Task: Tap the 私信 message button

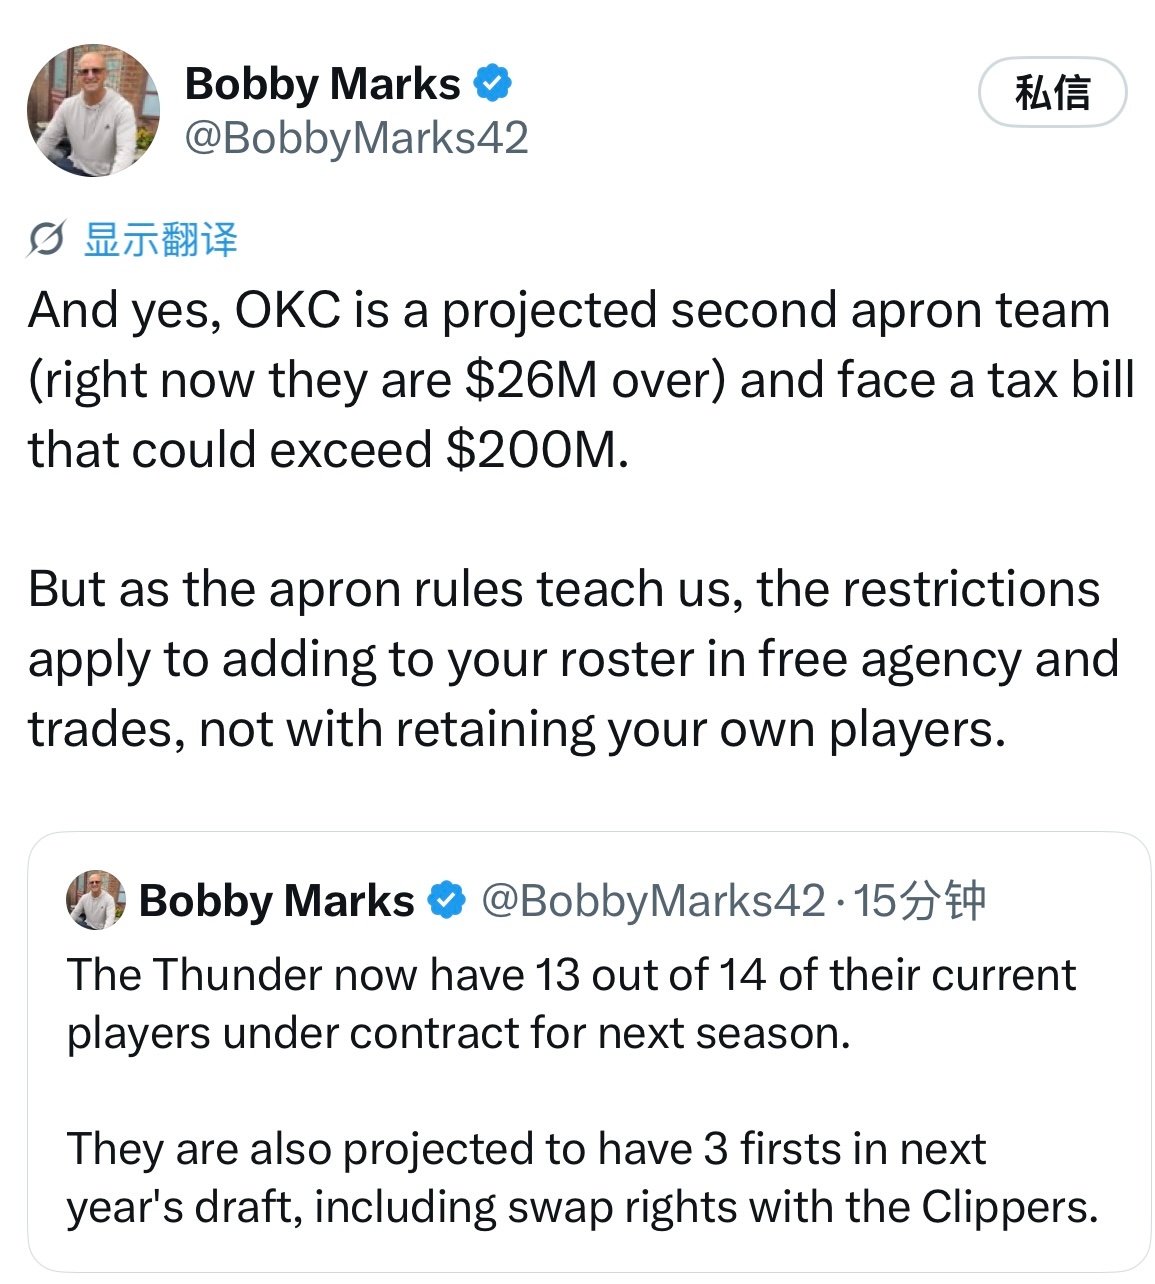Action: pyautogui.click(x=1052, y=92)
